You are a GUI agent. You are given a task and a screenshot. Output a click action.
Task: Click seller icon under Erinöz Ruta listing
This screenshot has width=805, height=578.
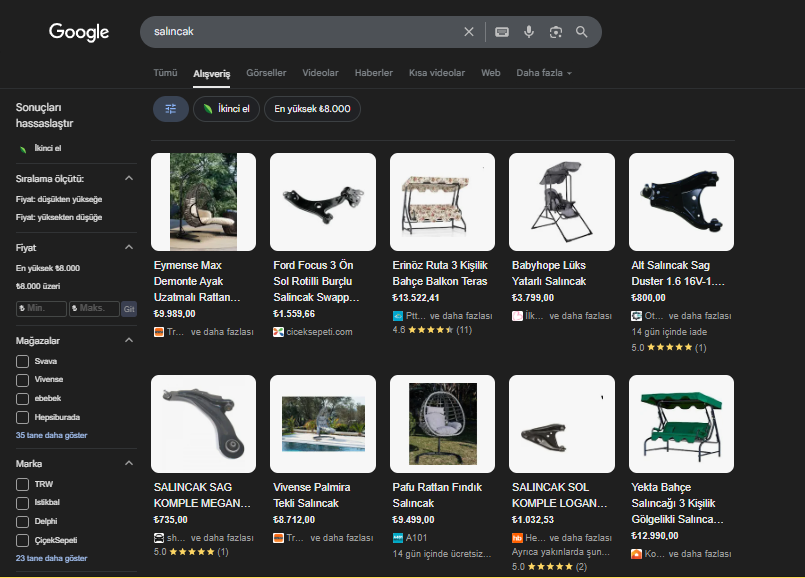[398, 316]
